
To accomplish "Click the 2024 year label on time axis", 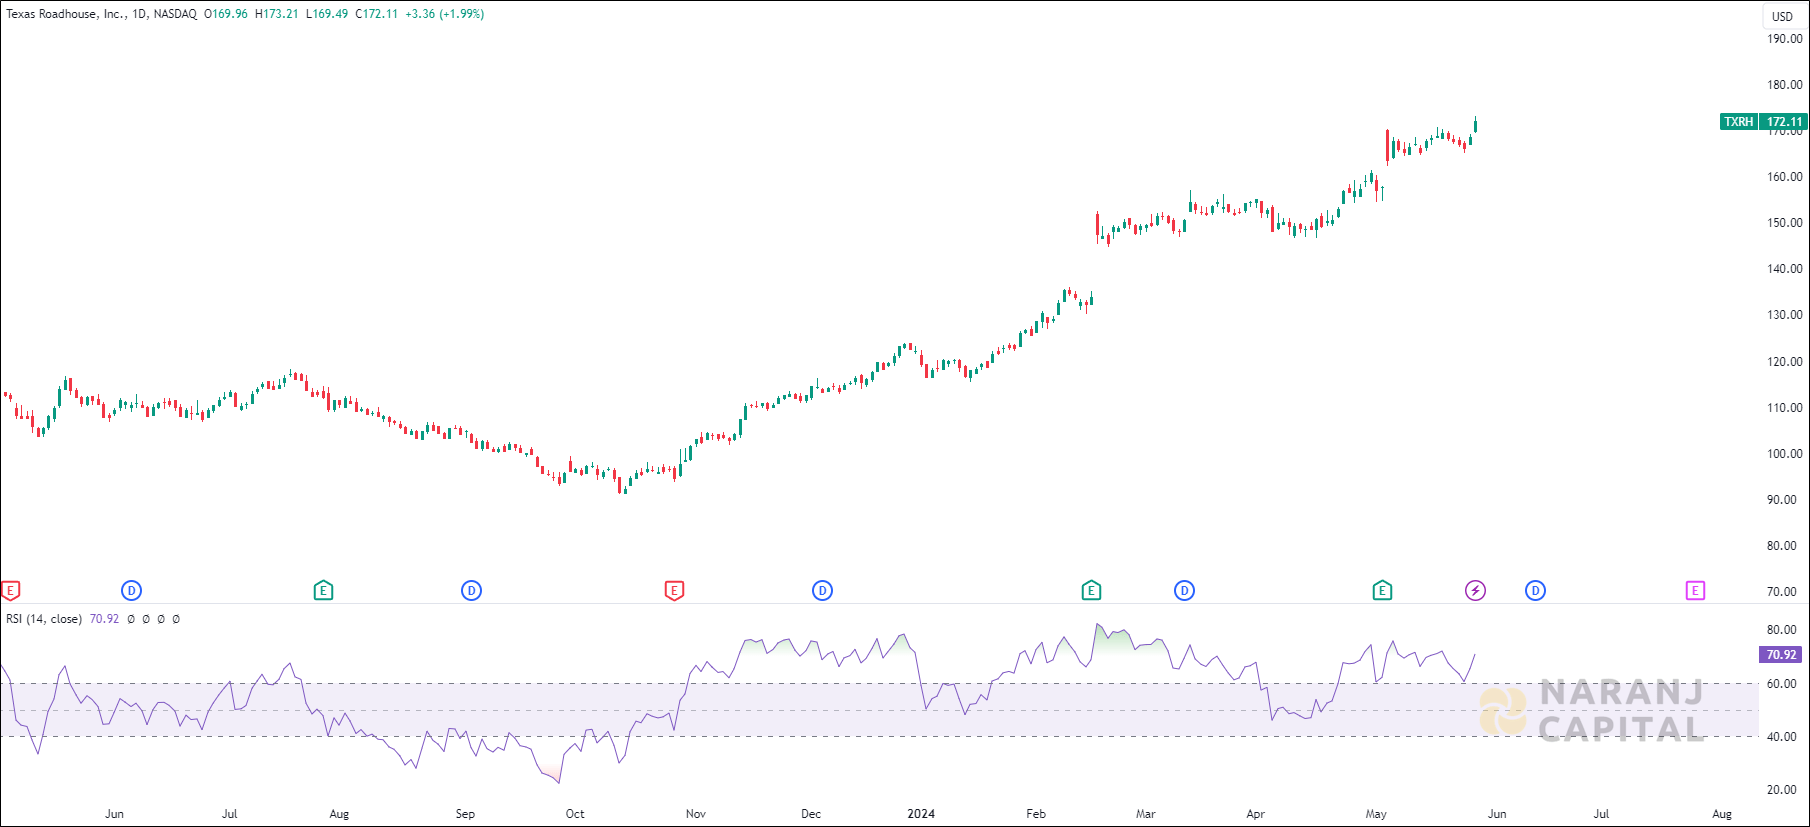I will [921, 814].
